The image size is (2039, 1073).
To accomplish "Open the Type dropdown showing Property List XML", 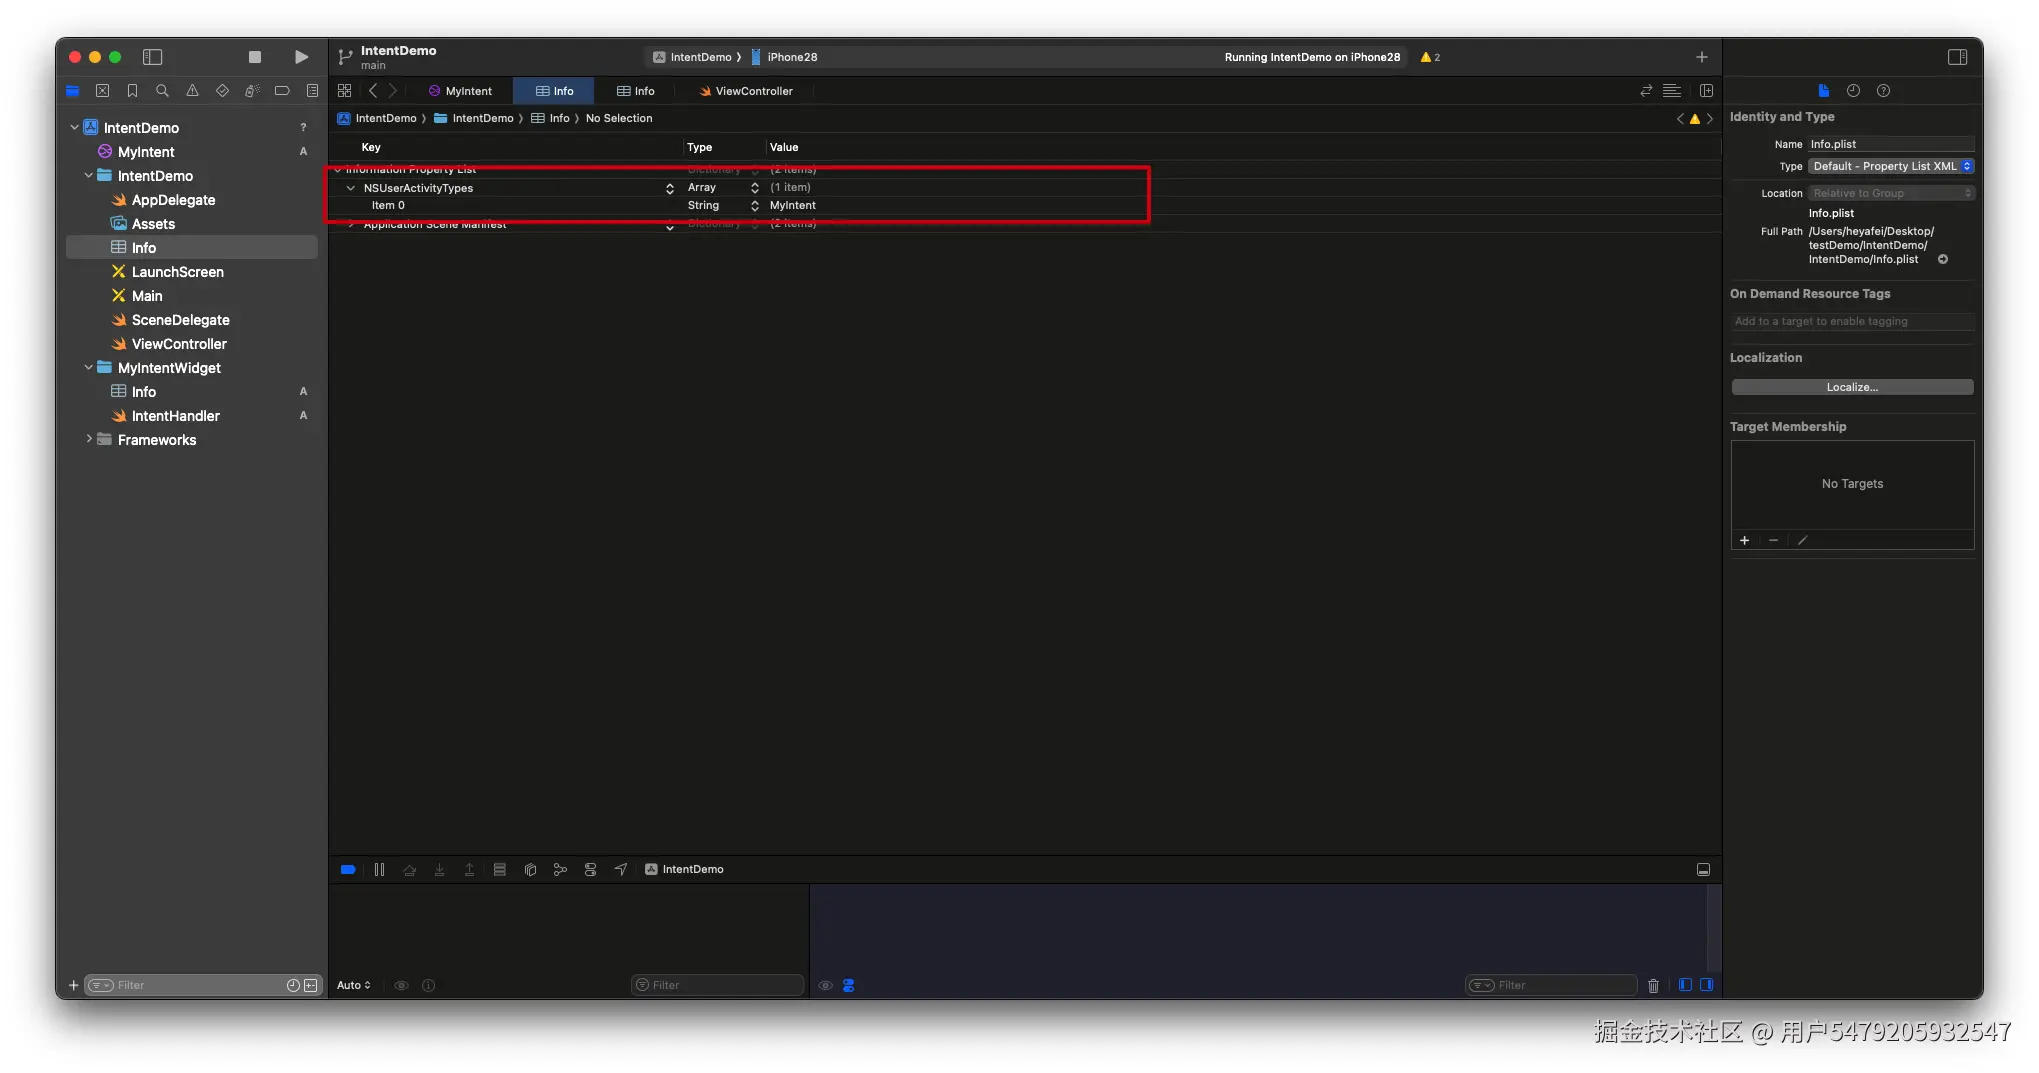I will pos(1889,166).
